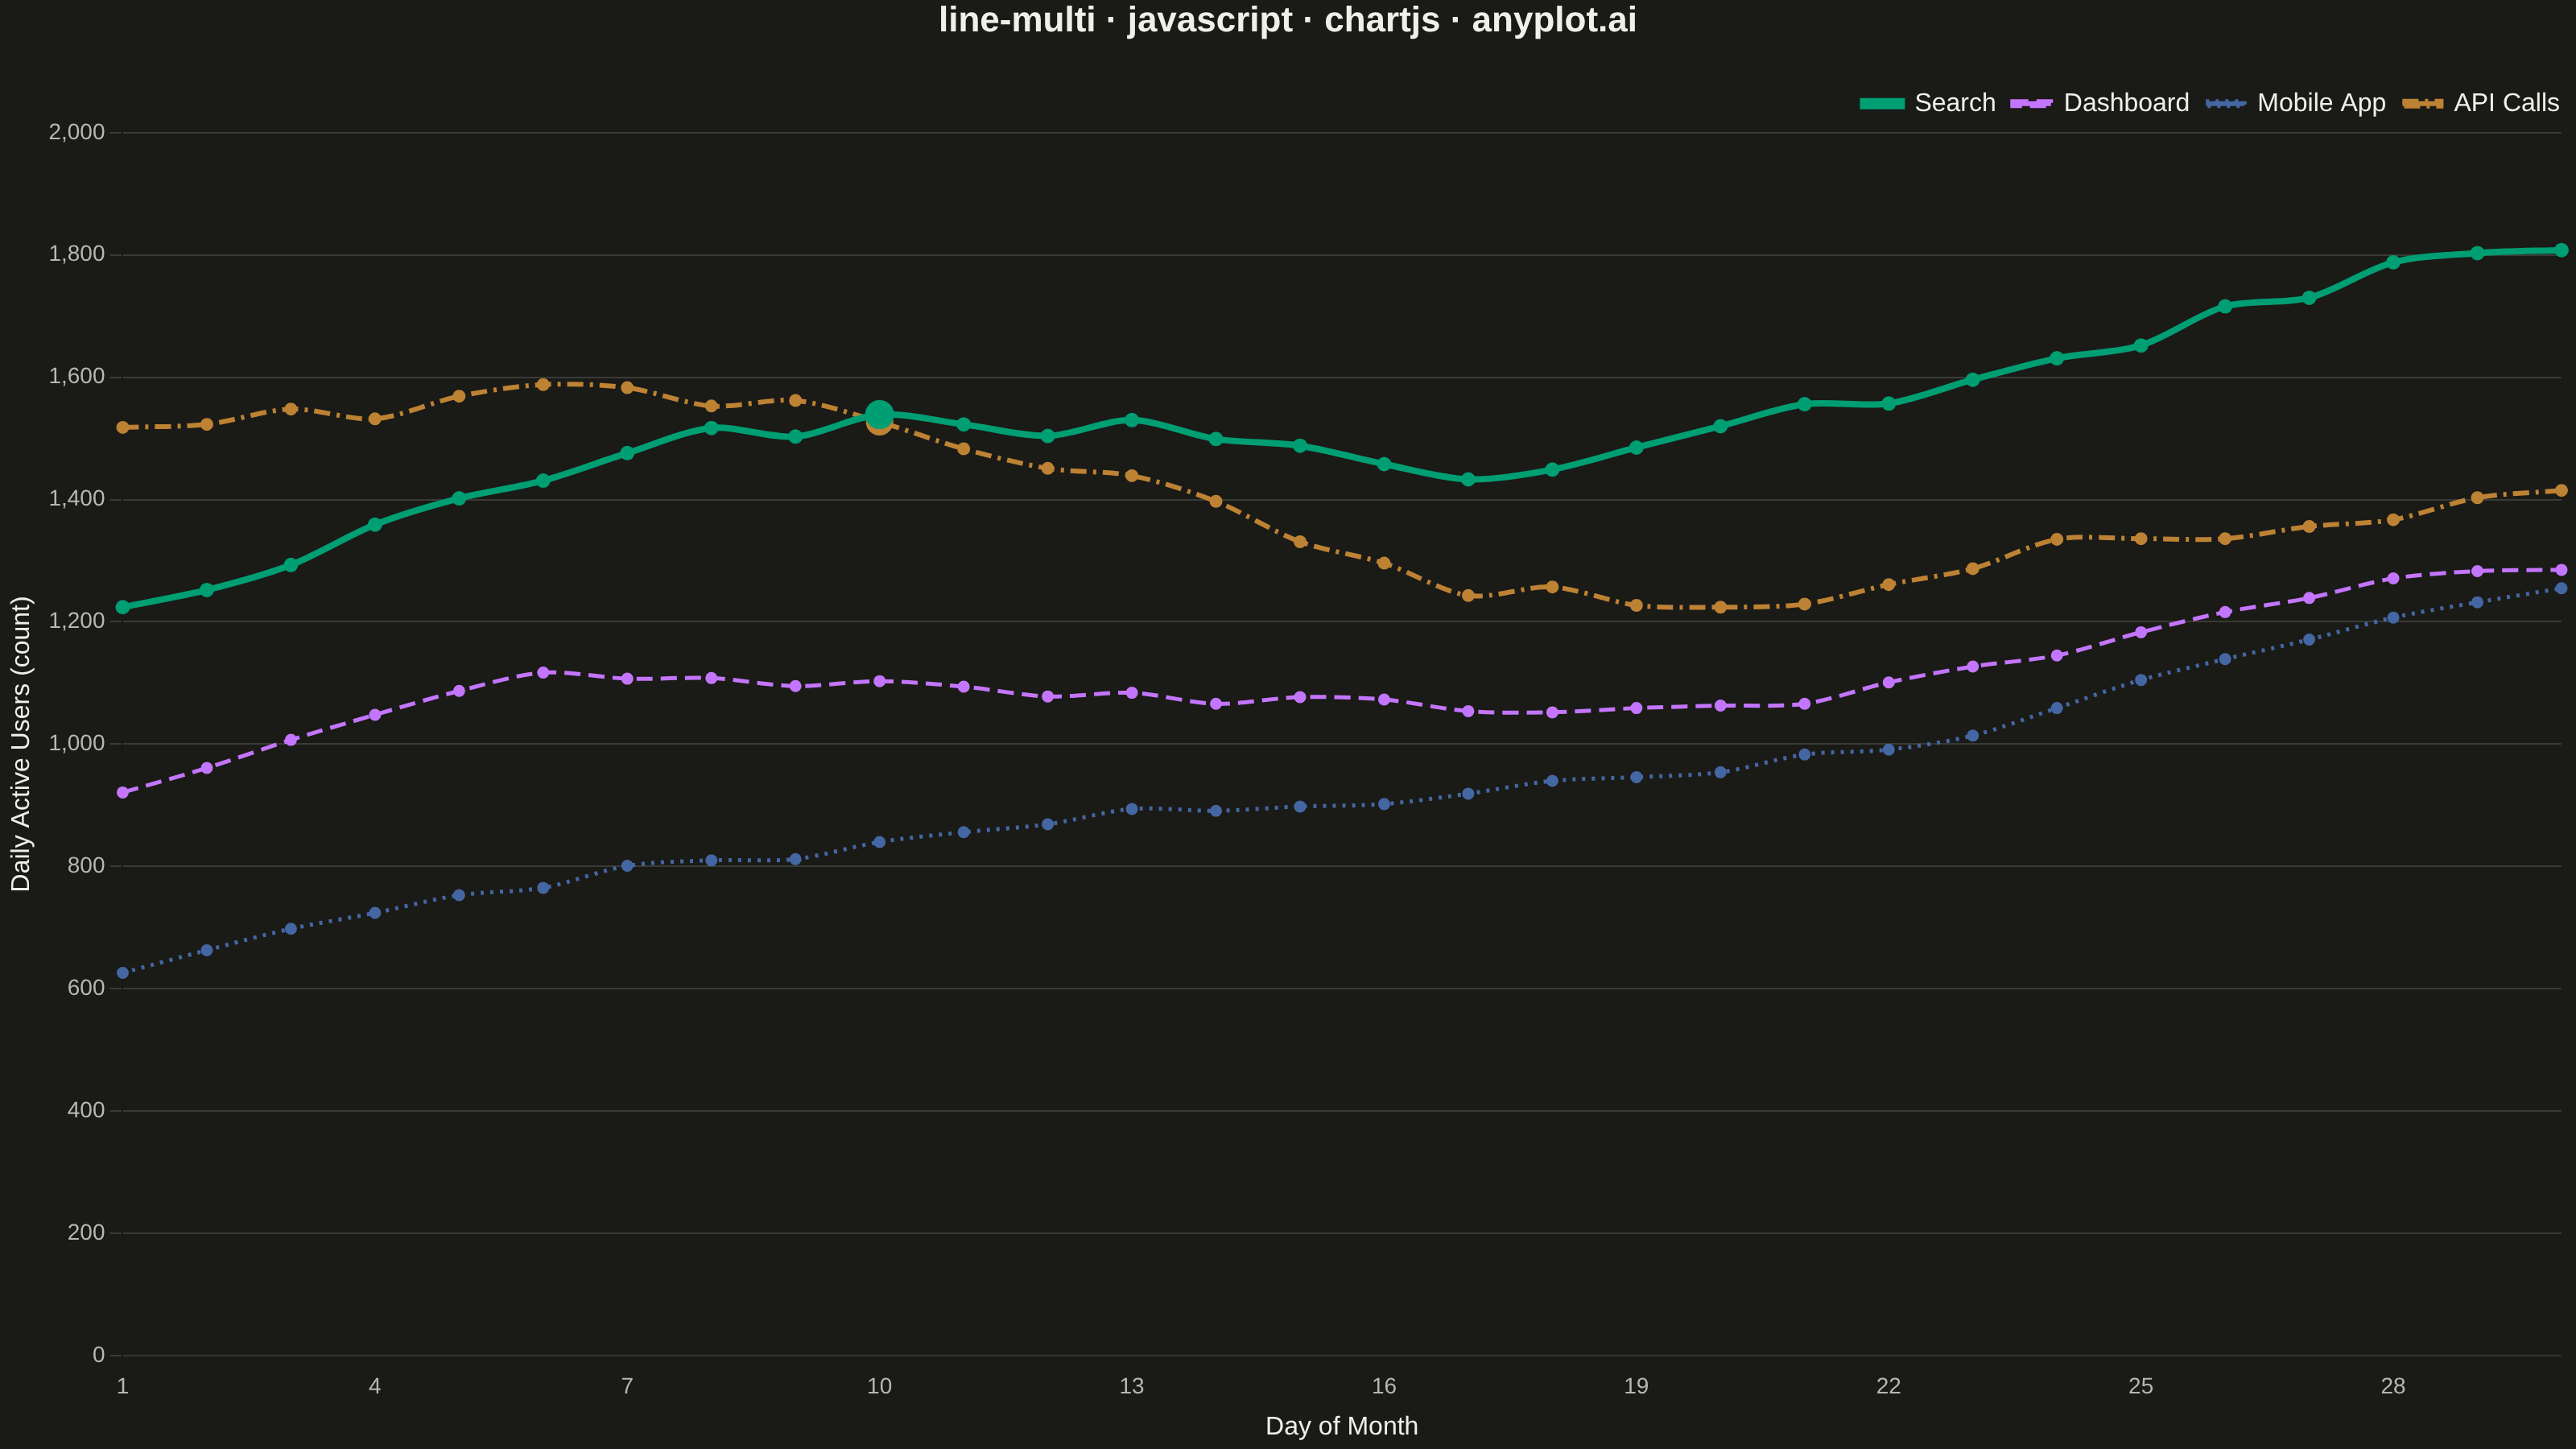Hide the API Calls legend entry
The image size is (2576, 1449).
tap(2480, 103)
